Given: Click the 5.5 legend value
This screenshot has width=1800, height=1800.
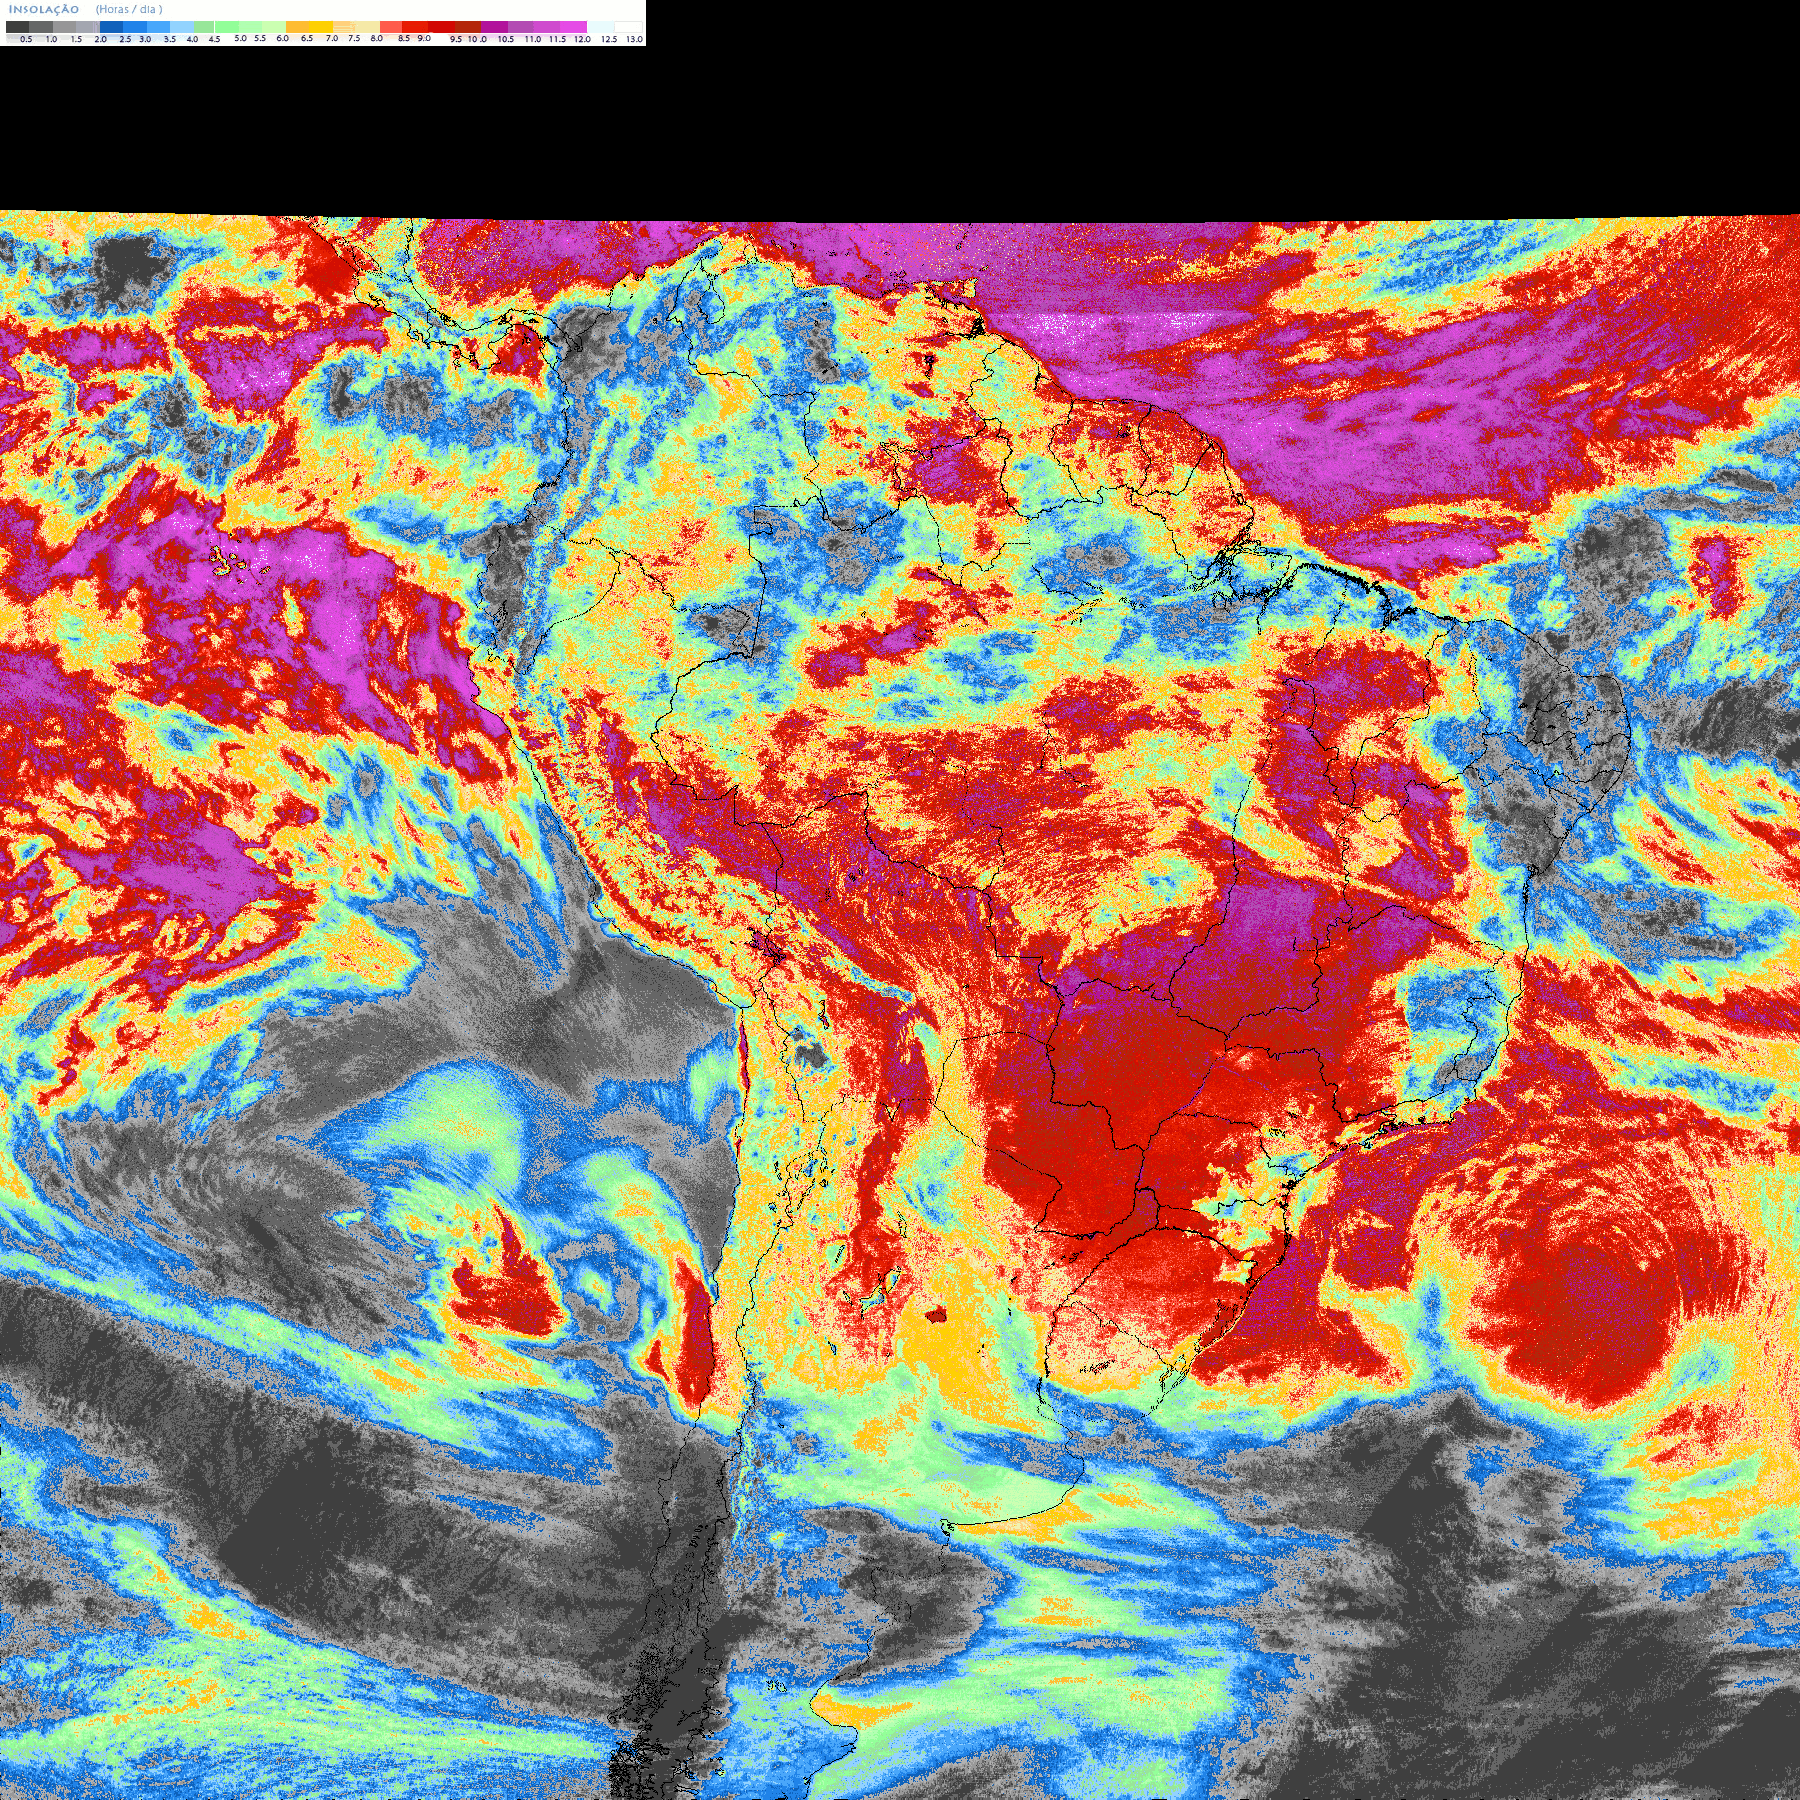Looking at the screenshot, I should 260,38.
